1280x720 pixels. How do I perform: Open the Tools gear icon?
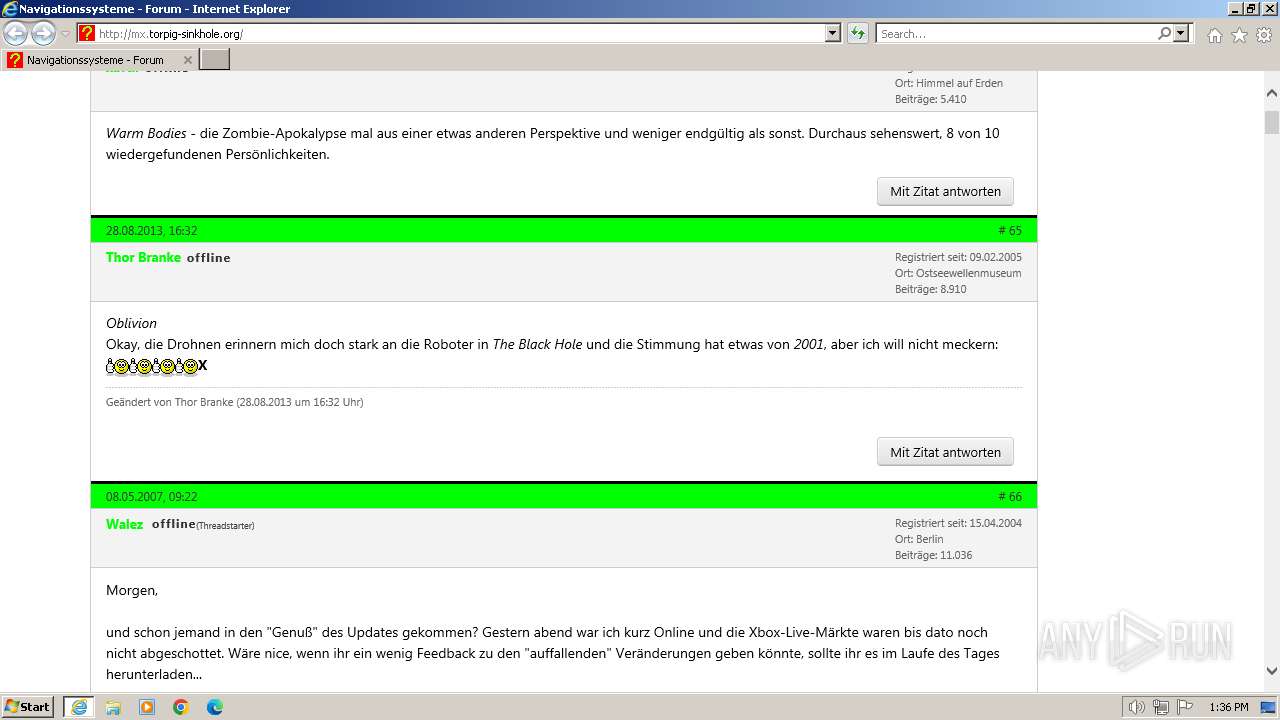[x=1264, y=35]
